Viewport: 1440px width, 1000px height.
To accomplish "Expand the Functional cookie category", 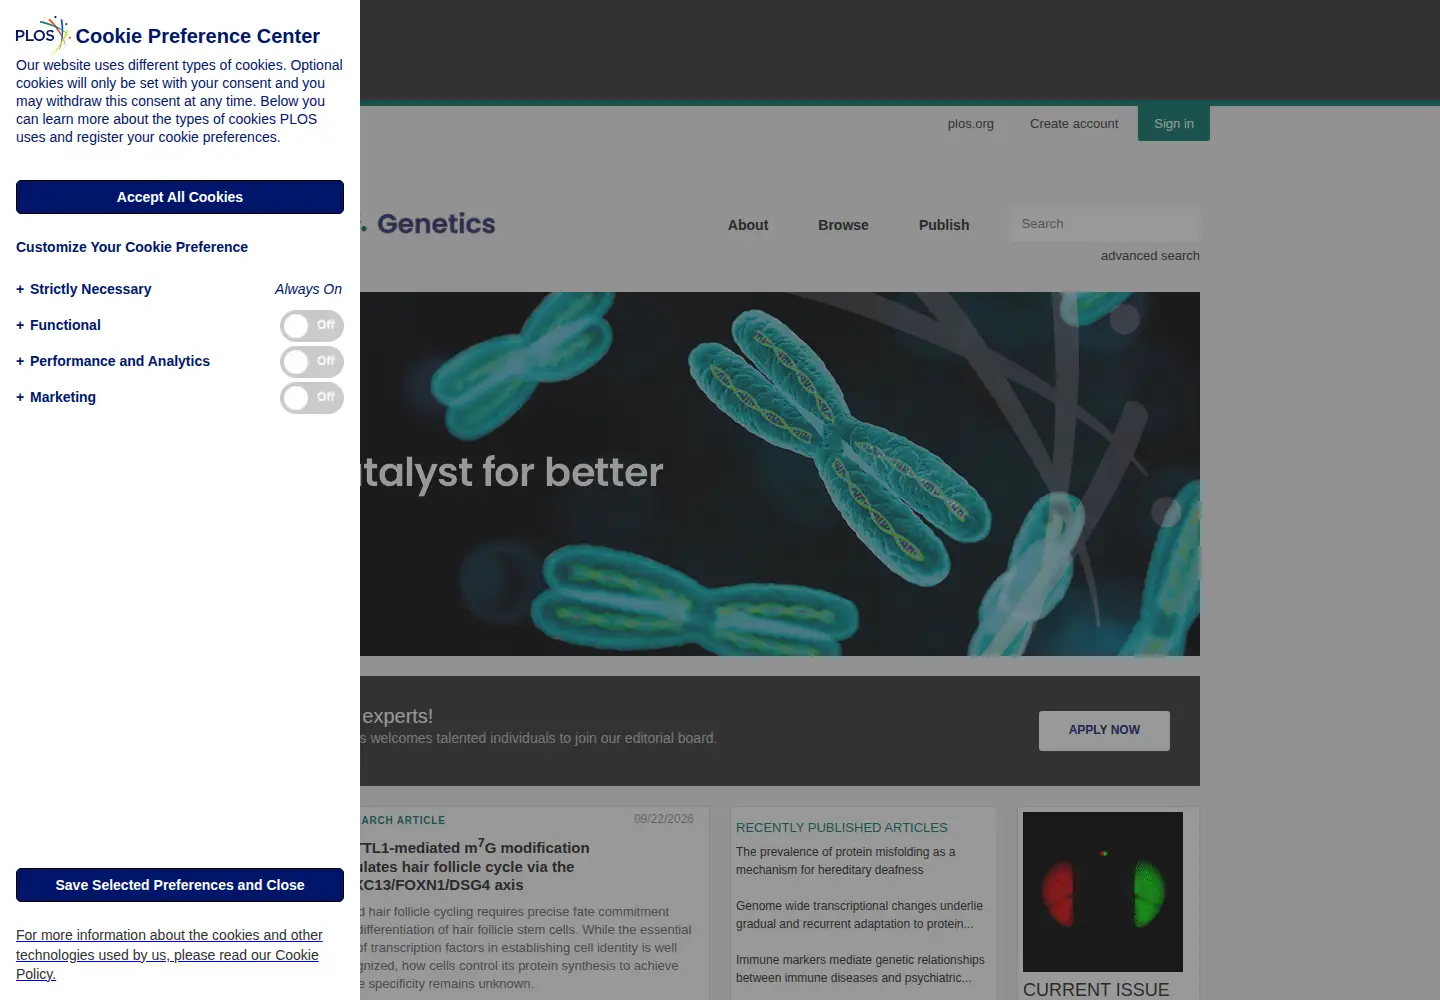I will click(58, 325).
